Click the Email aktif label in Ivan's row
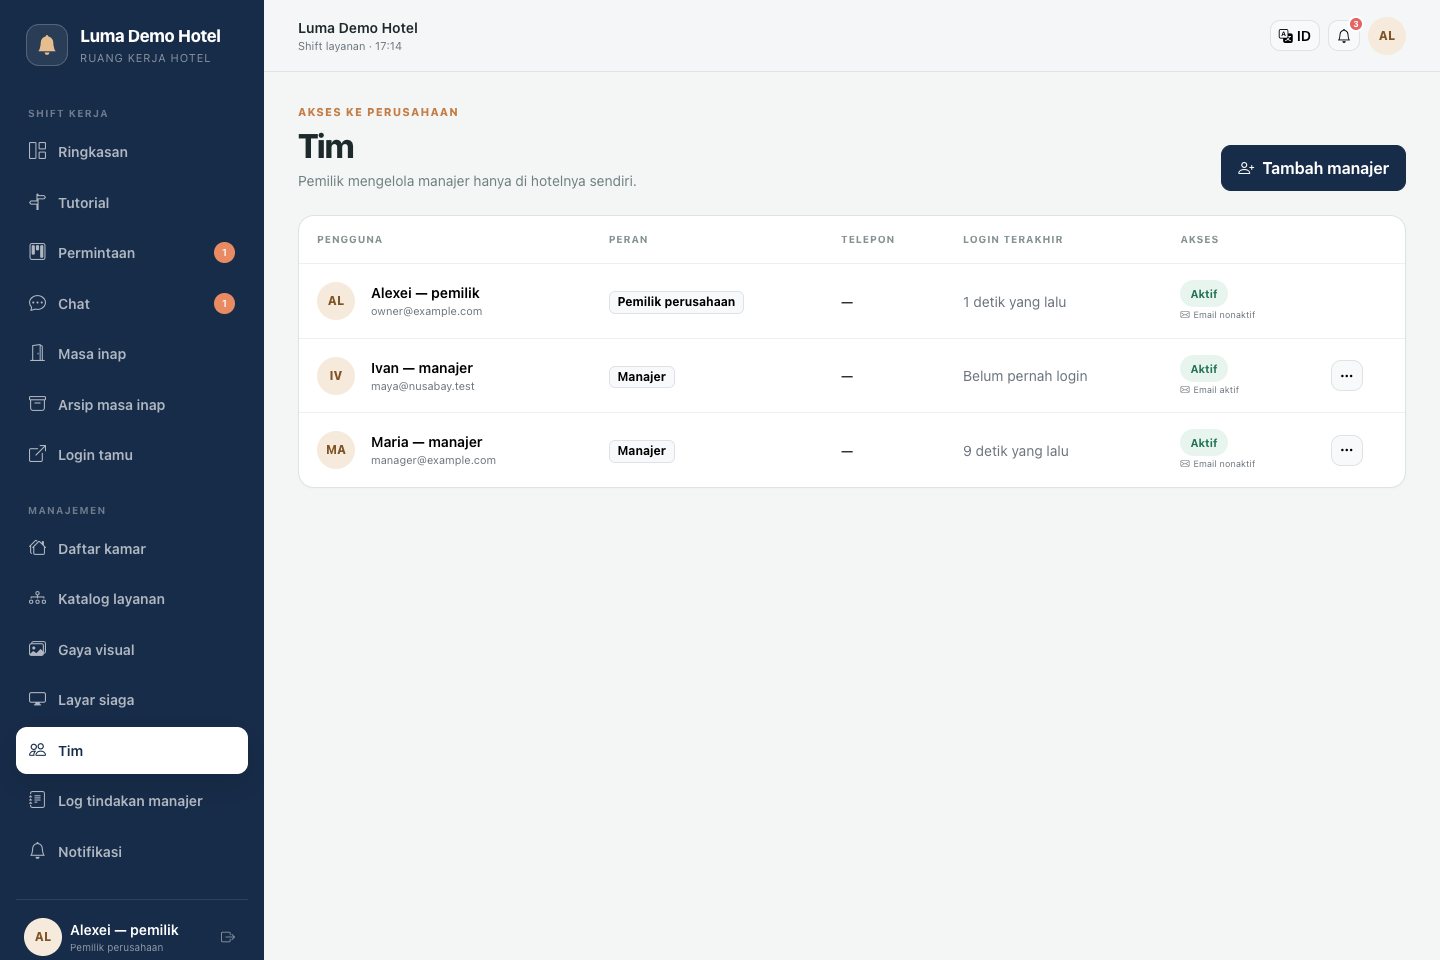The height and width of the screenshot is (960, 1440). pos(1210,390)
